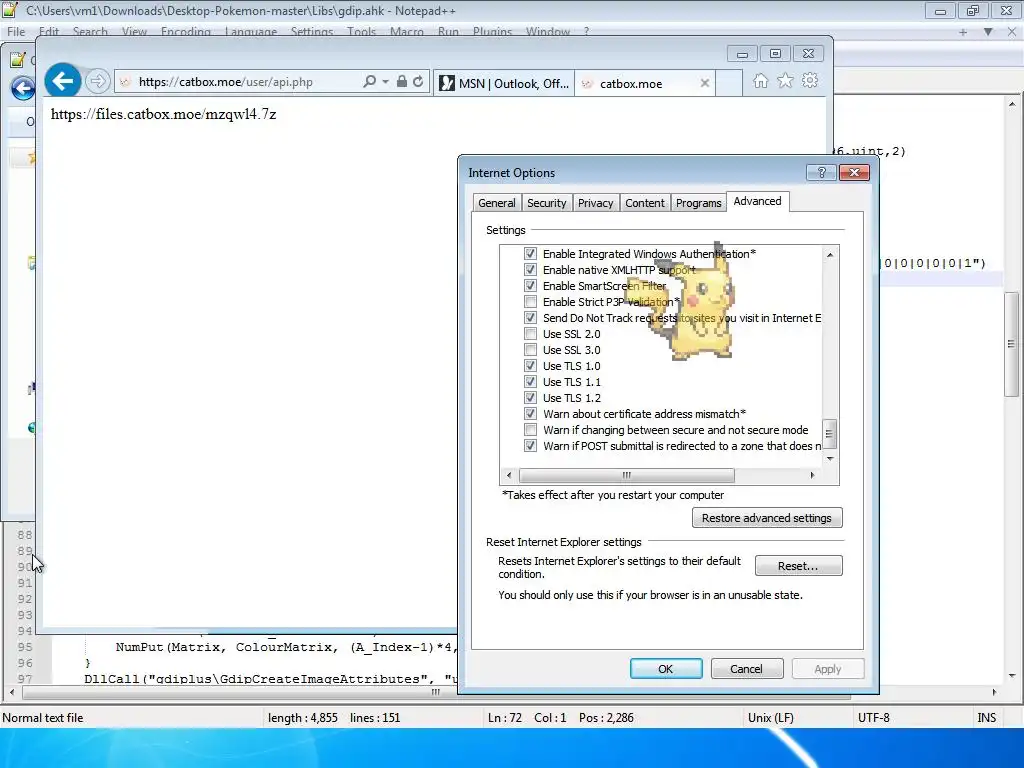Screen dimensions: 1024x768
Task: Click the Notepad++ plus icon at top right
Action: click(963, 31)
